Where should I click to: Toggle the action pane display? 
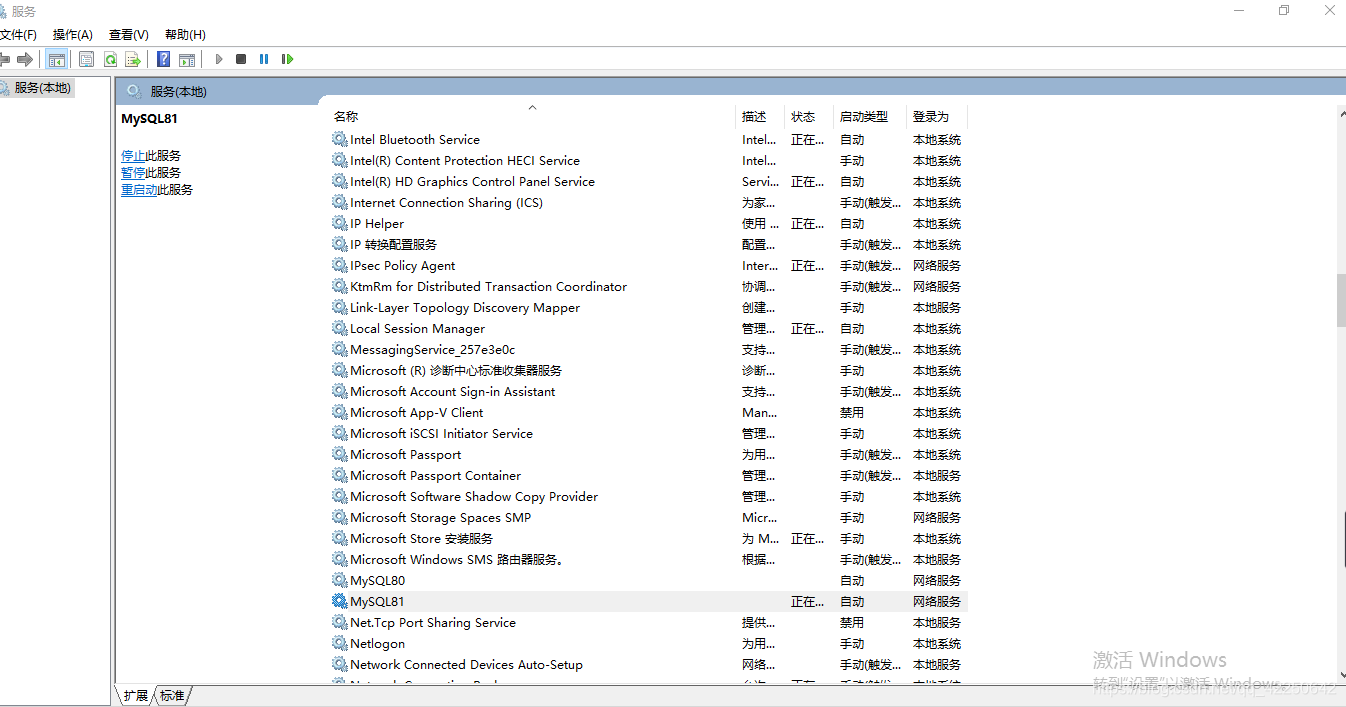187,59
